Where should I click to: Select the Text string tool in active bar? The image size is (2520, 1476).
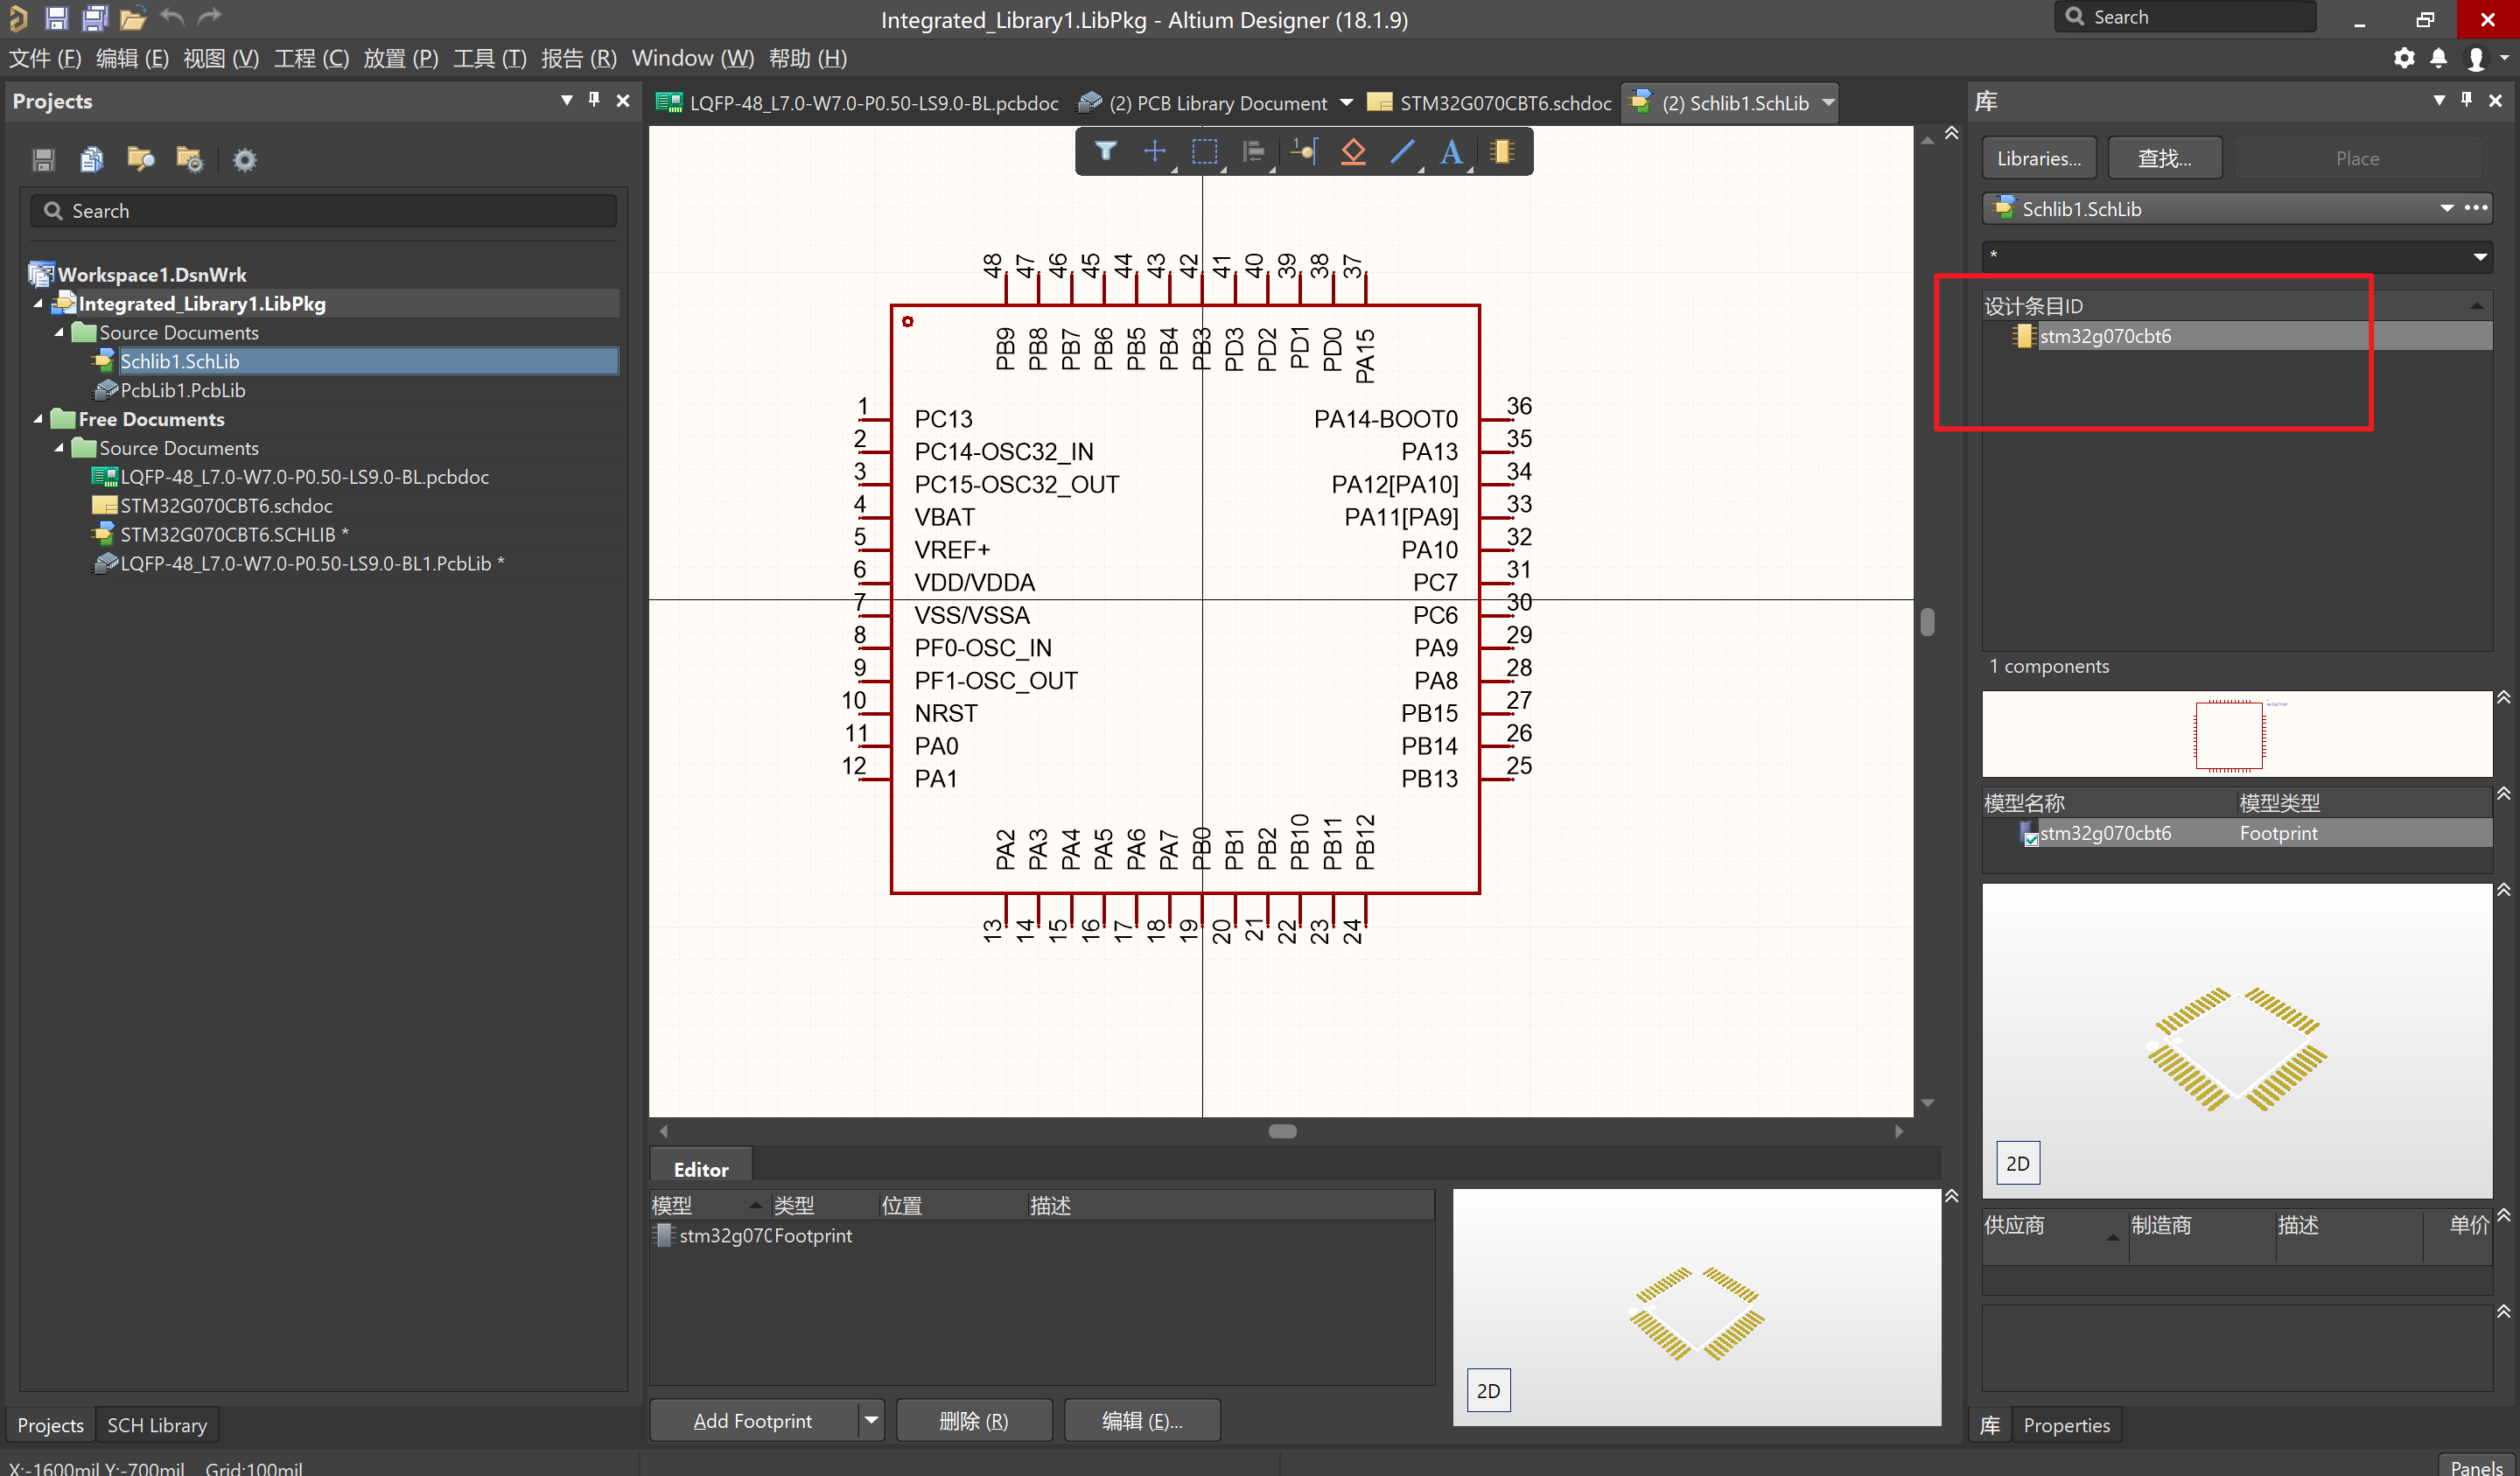1451,152
